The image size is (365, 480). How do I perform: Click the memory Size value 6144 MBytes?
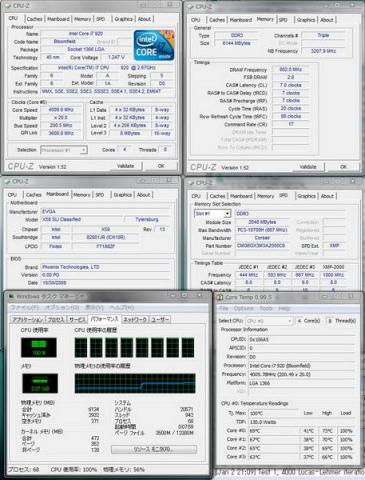236,43
